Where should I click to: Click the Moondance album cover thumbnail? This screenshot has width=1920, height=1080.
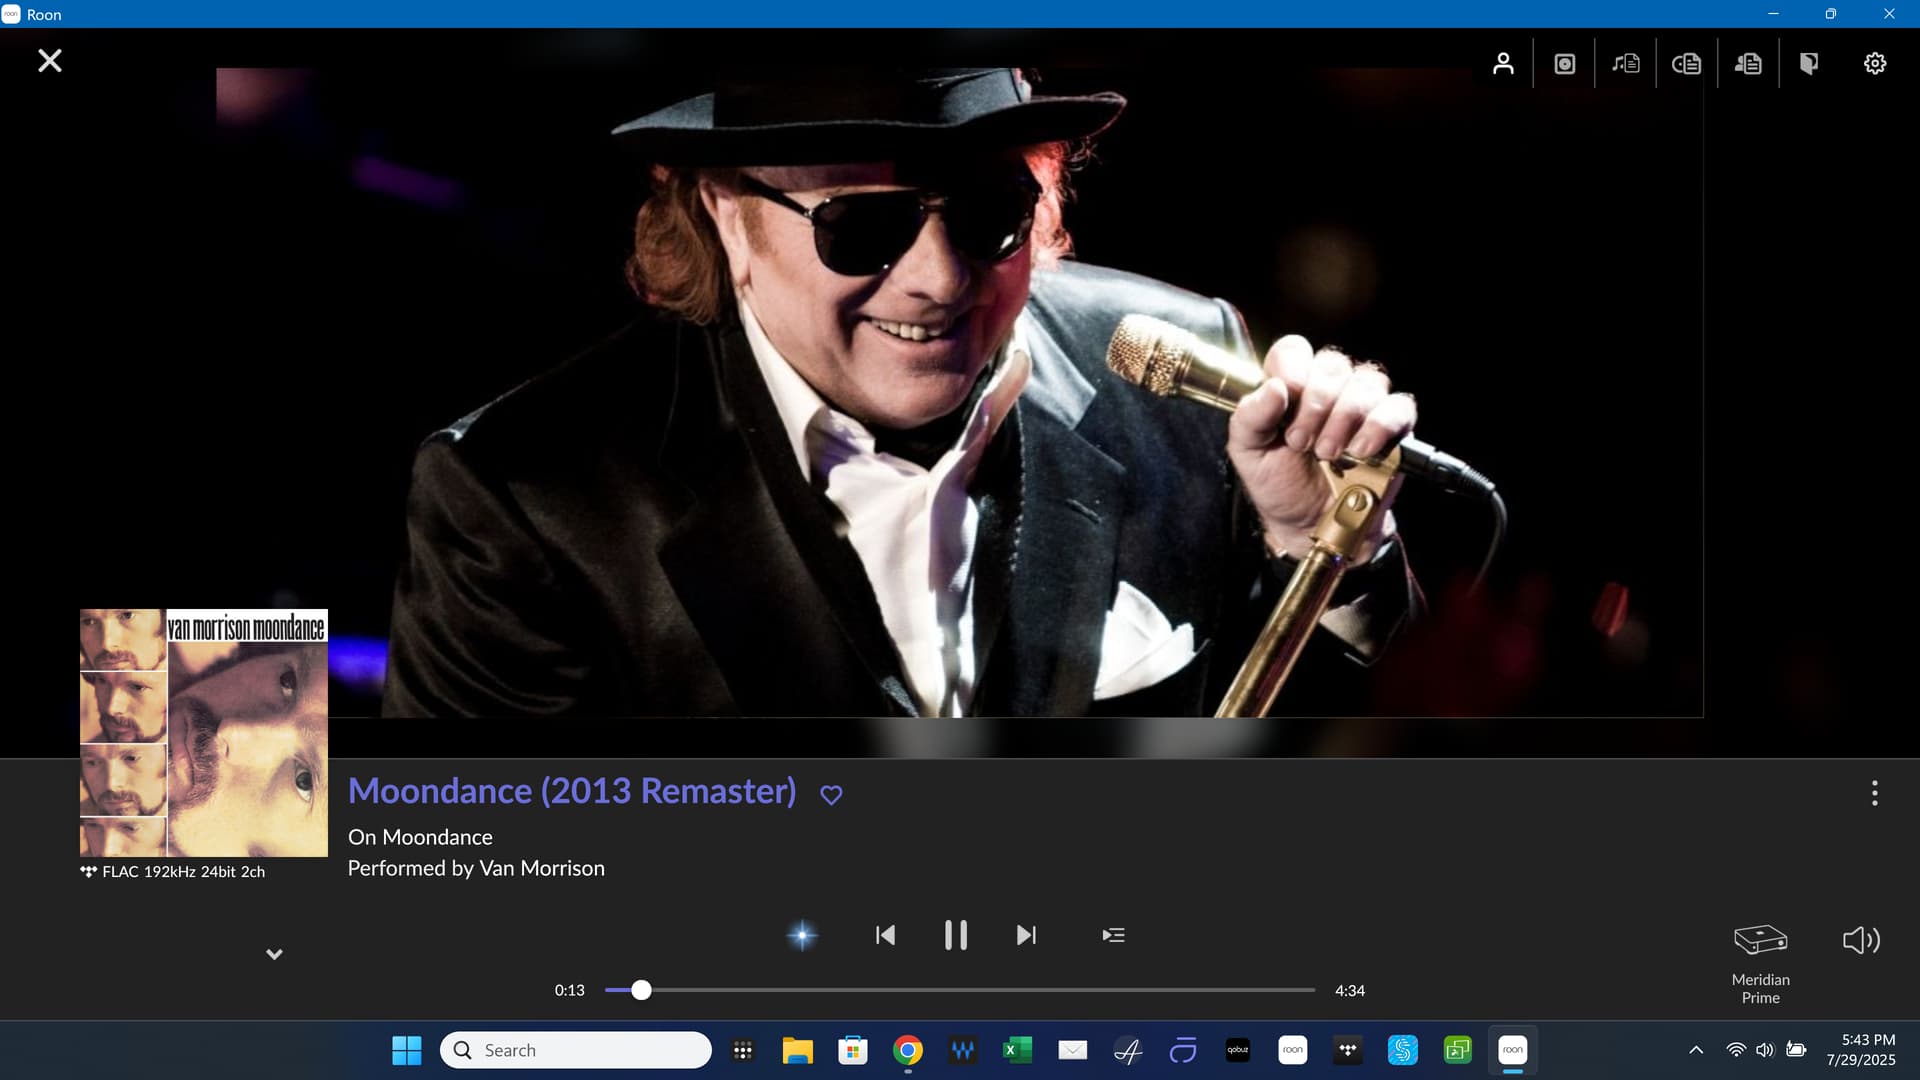click(204, 732)
